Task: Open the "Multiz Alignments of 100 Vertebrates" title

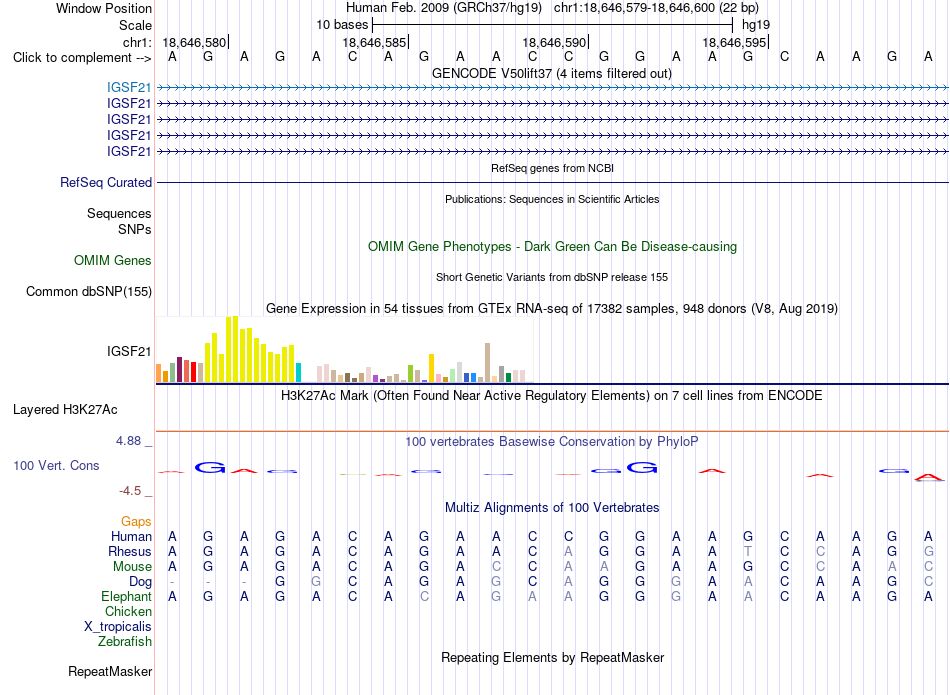Action: (552, 508)
